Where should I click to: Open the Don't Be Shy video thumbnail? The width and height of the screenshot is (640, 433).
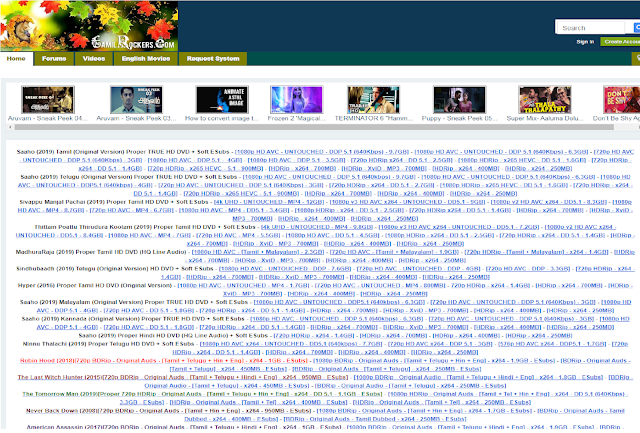(622, 100)
